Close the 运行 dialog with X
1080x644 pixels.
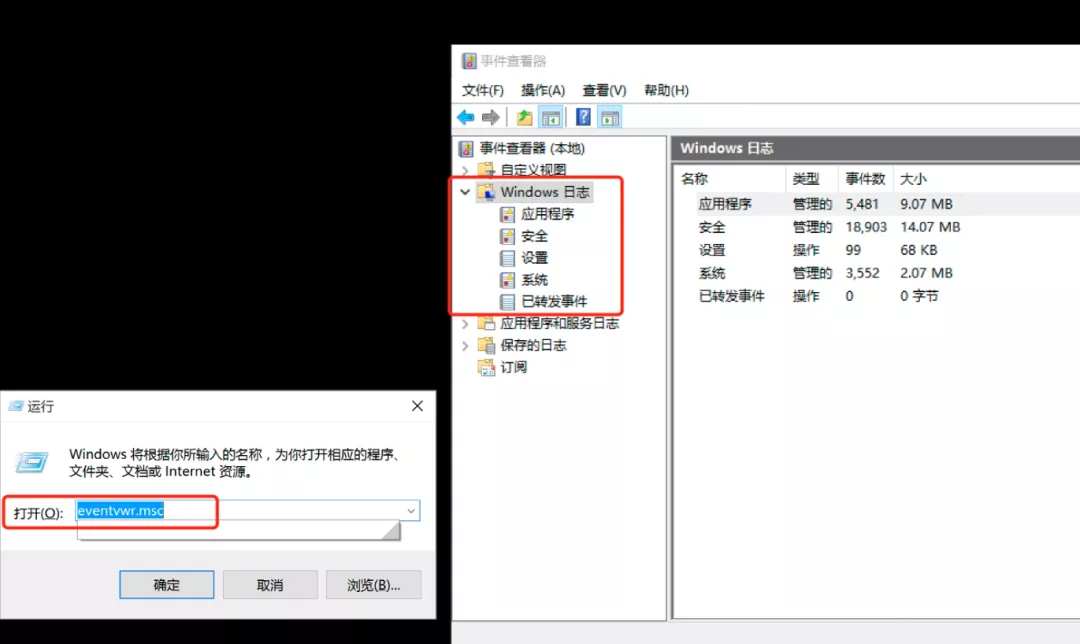pyautogui.click(x=417, y=406)
